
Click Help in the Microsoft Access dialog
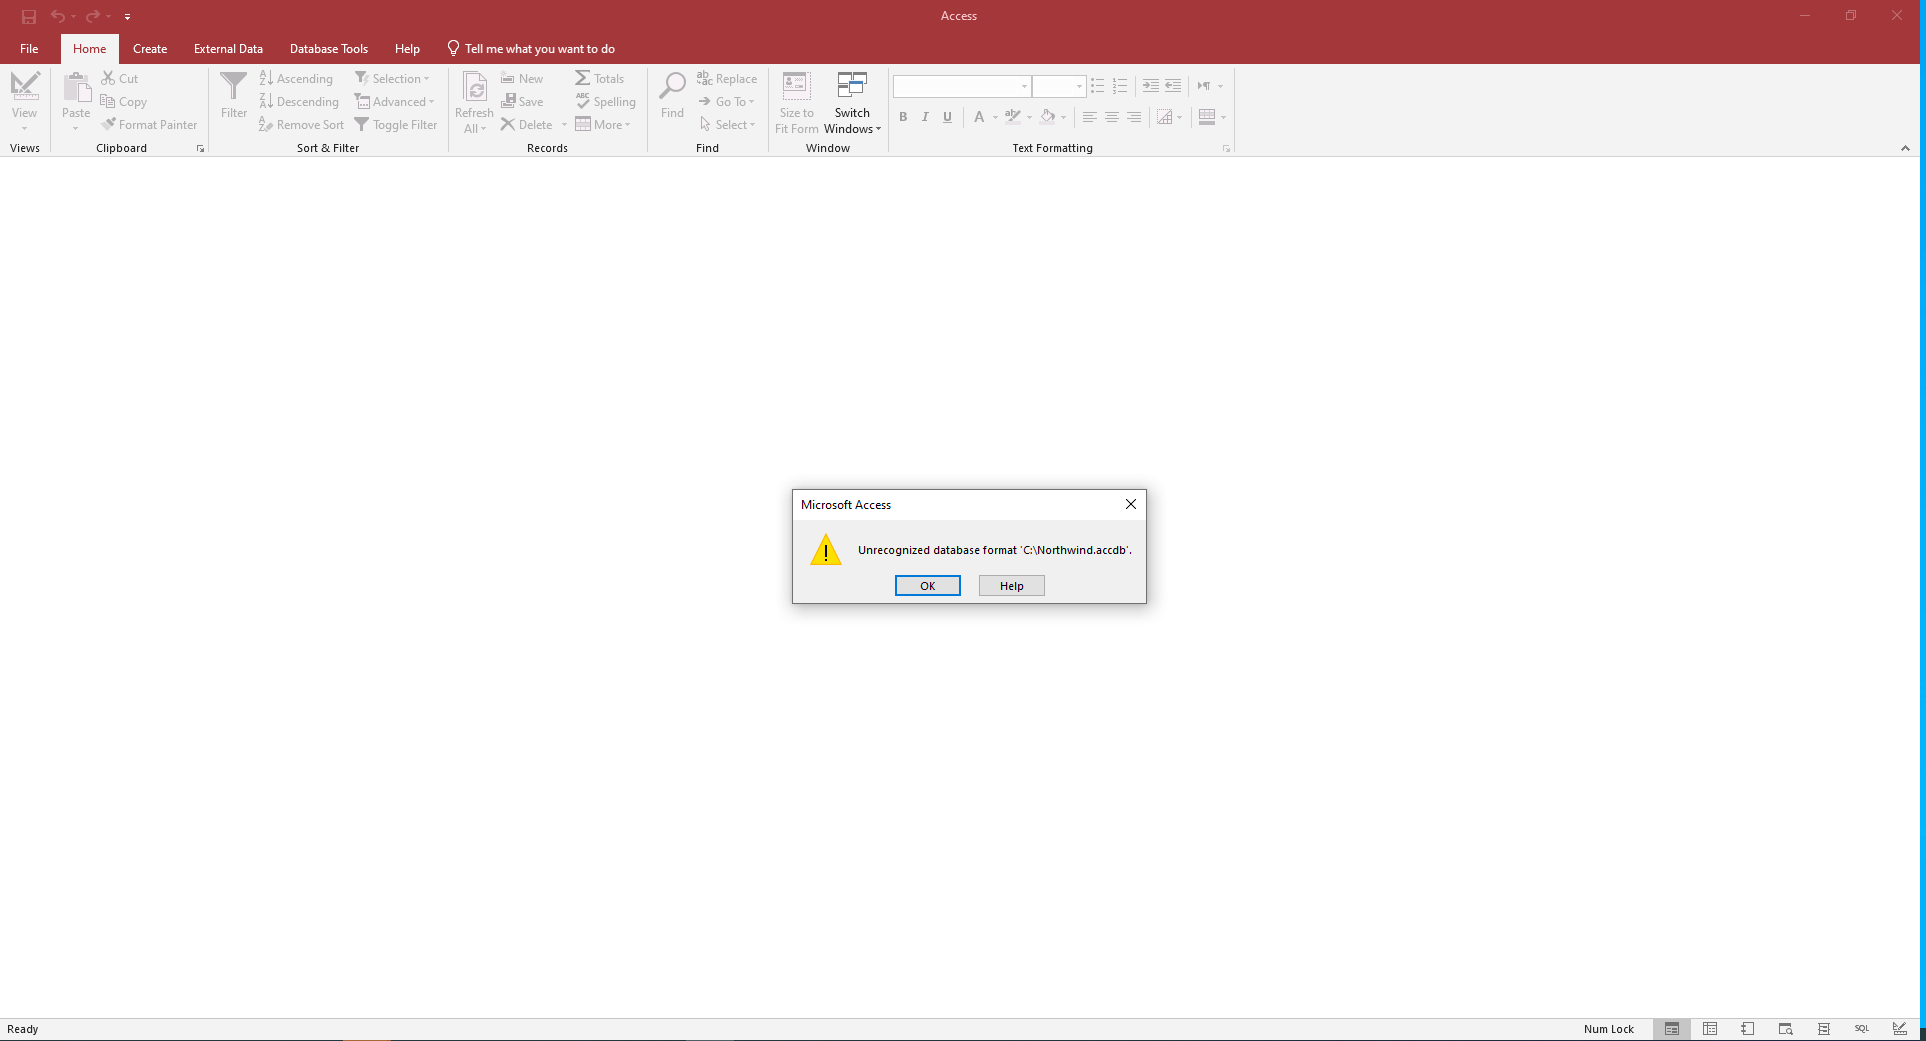click(x=1011, y=585)
